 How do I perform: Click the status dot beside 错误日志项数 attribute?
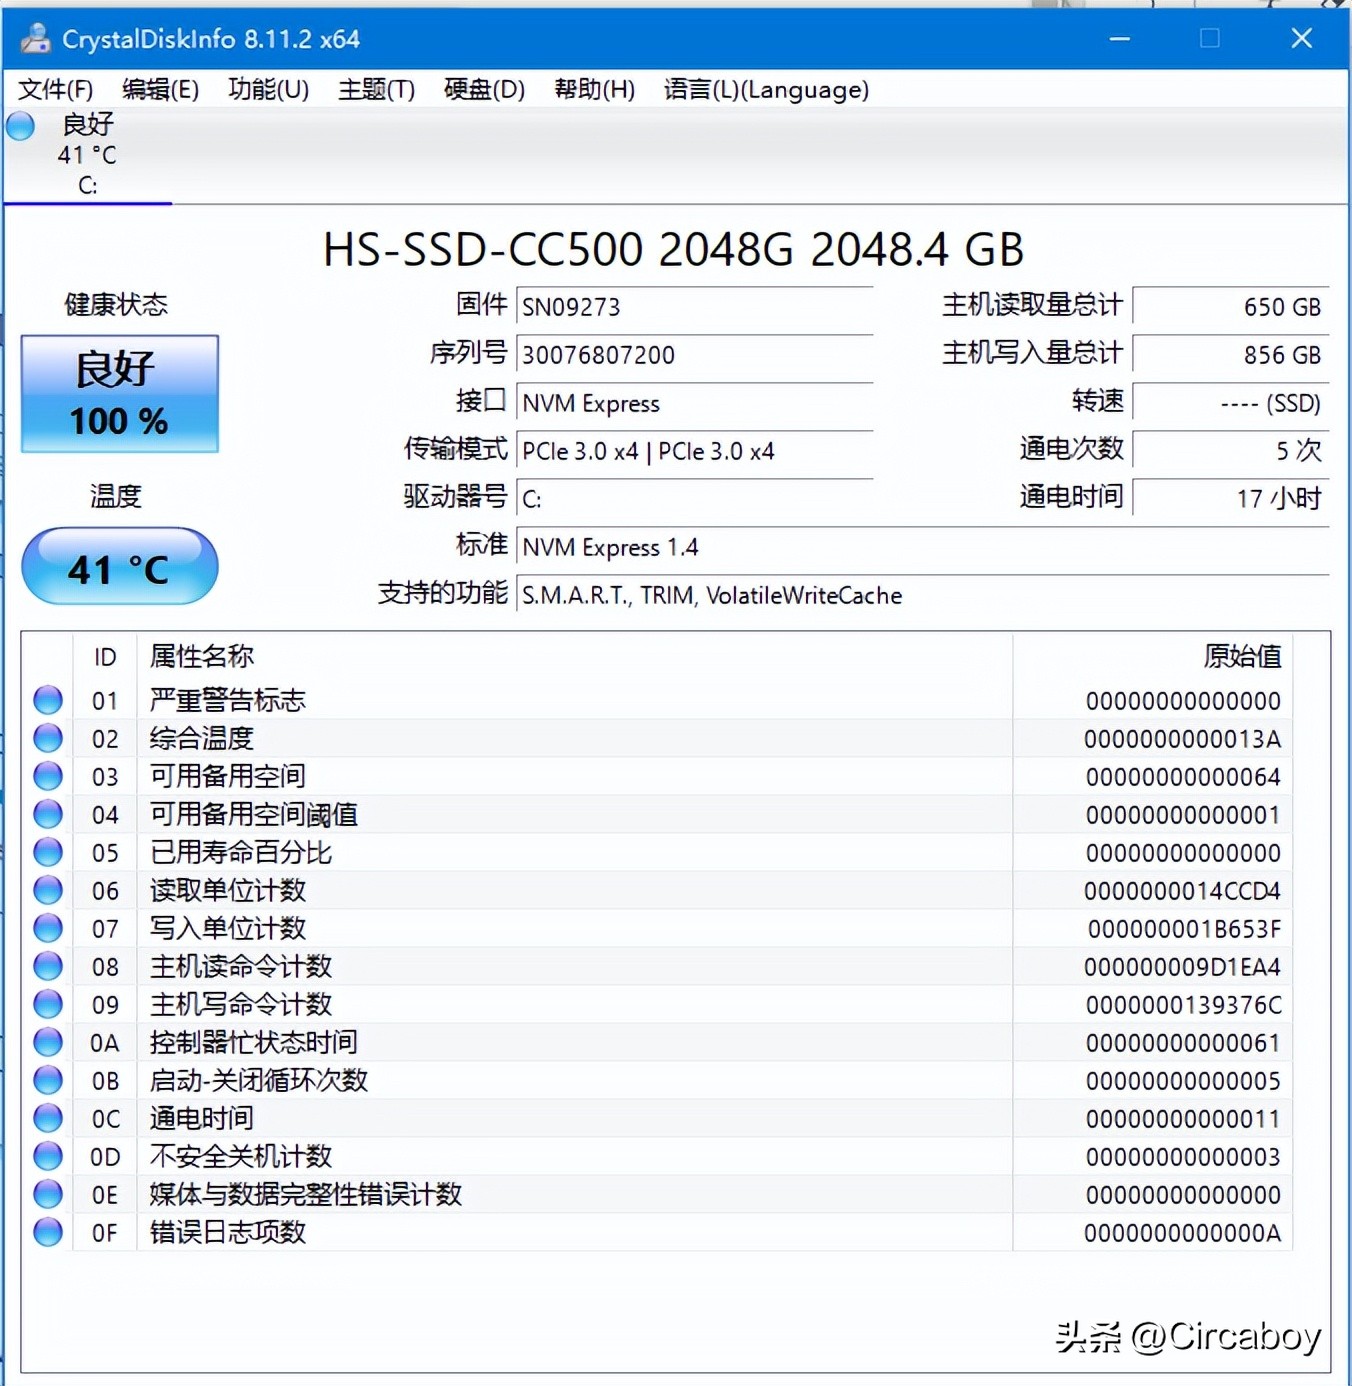47,1232
